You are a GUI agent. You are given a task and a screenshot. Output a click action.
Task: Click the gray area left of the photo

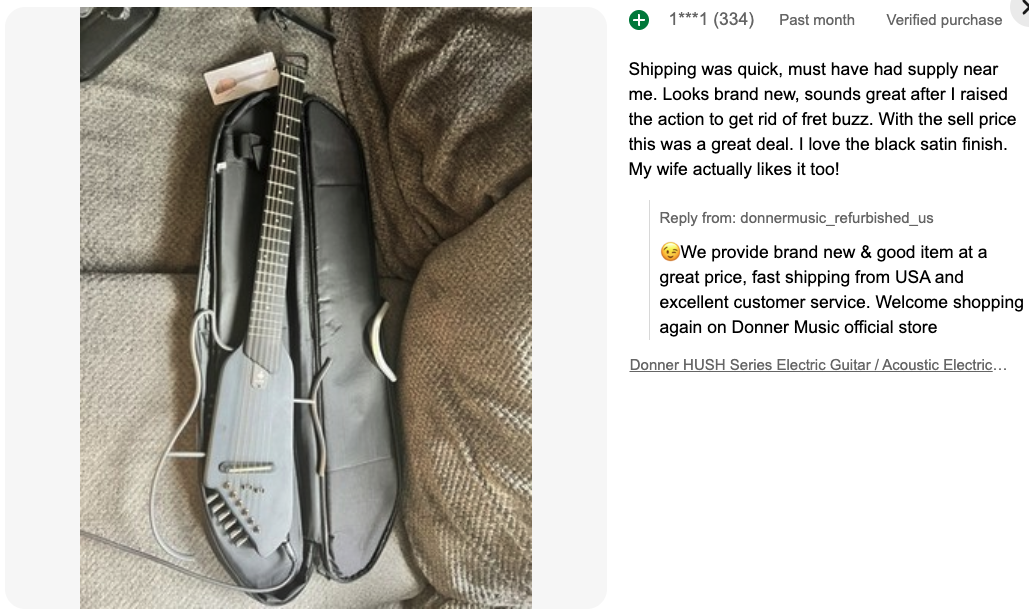[42, 308]
